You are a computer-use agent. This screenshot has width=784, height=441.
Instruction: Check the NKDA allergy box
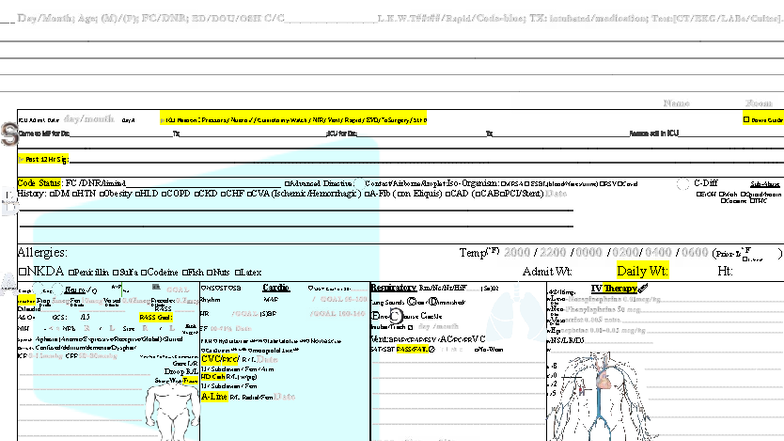pyautogui.click(x=22, y=272)
